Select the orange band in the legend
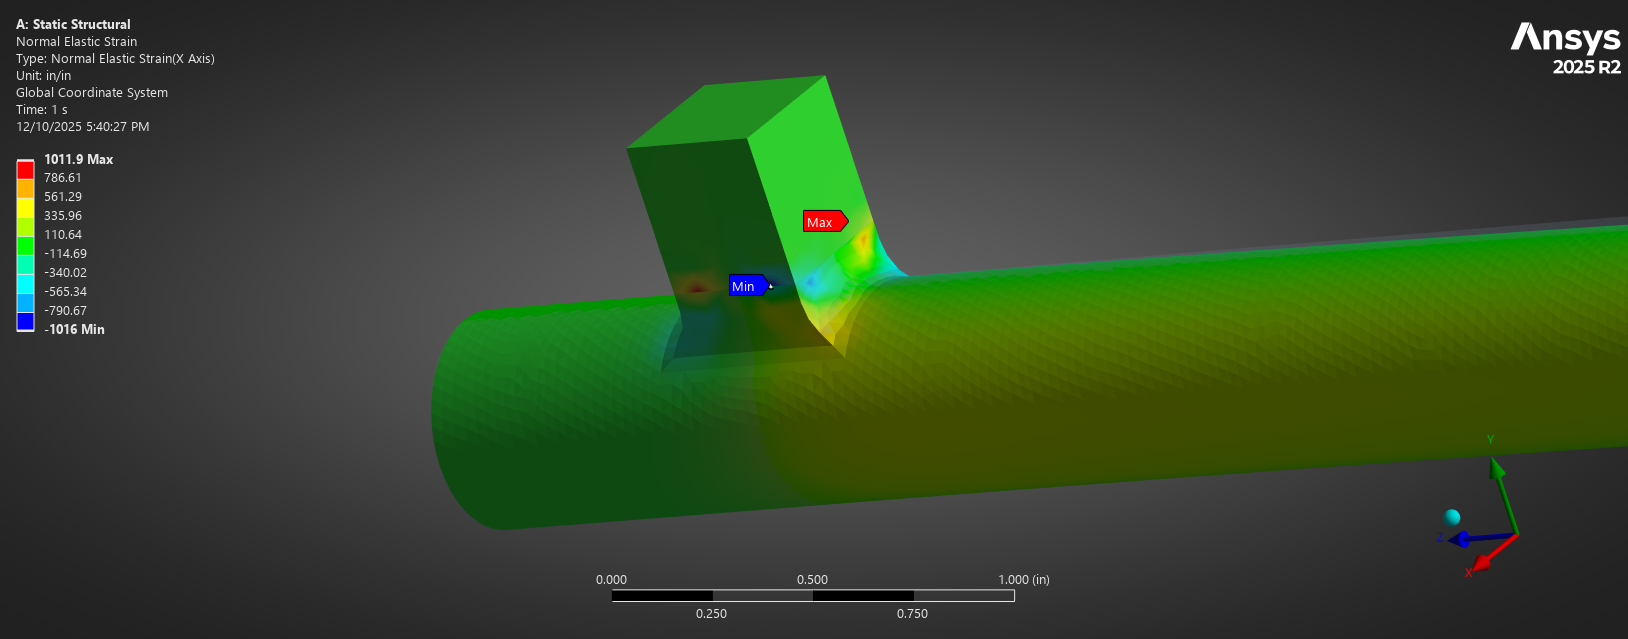The width and height of the screenshot is (1628, 639). click(25, 189)
